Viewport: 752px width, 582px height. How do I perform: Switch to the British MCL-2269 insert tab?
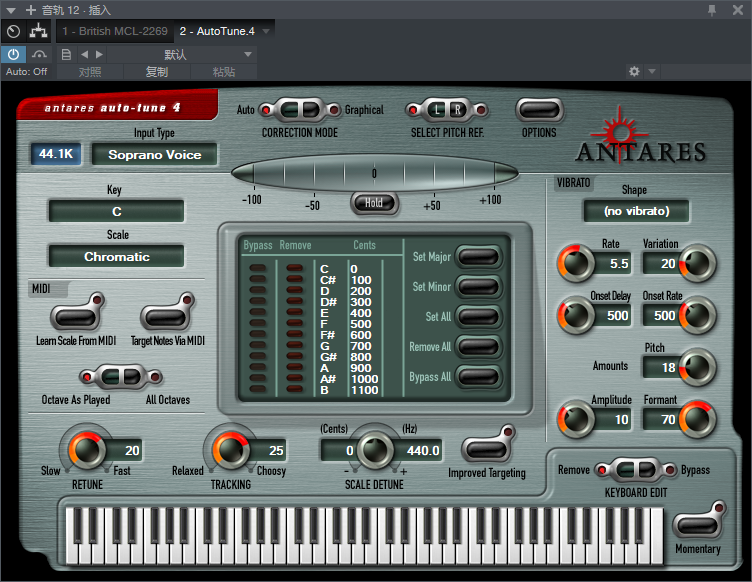tap(115, 31)
